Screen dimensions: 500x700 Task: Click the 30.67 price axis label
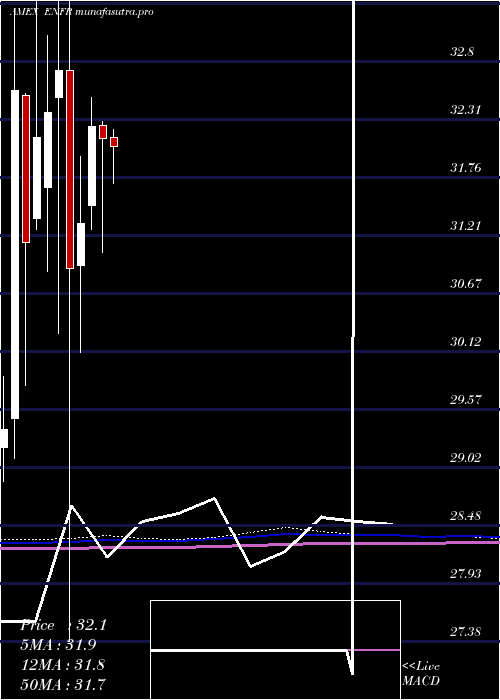(466, 283)
